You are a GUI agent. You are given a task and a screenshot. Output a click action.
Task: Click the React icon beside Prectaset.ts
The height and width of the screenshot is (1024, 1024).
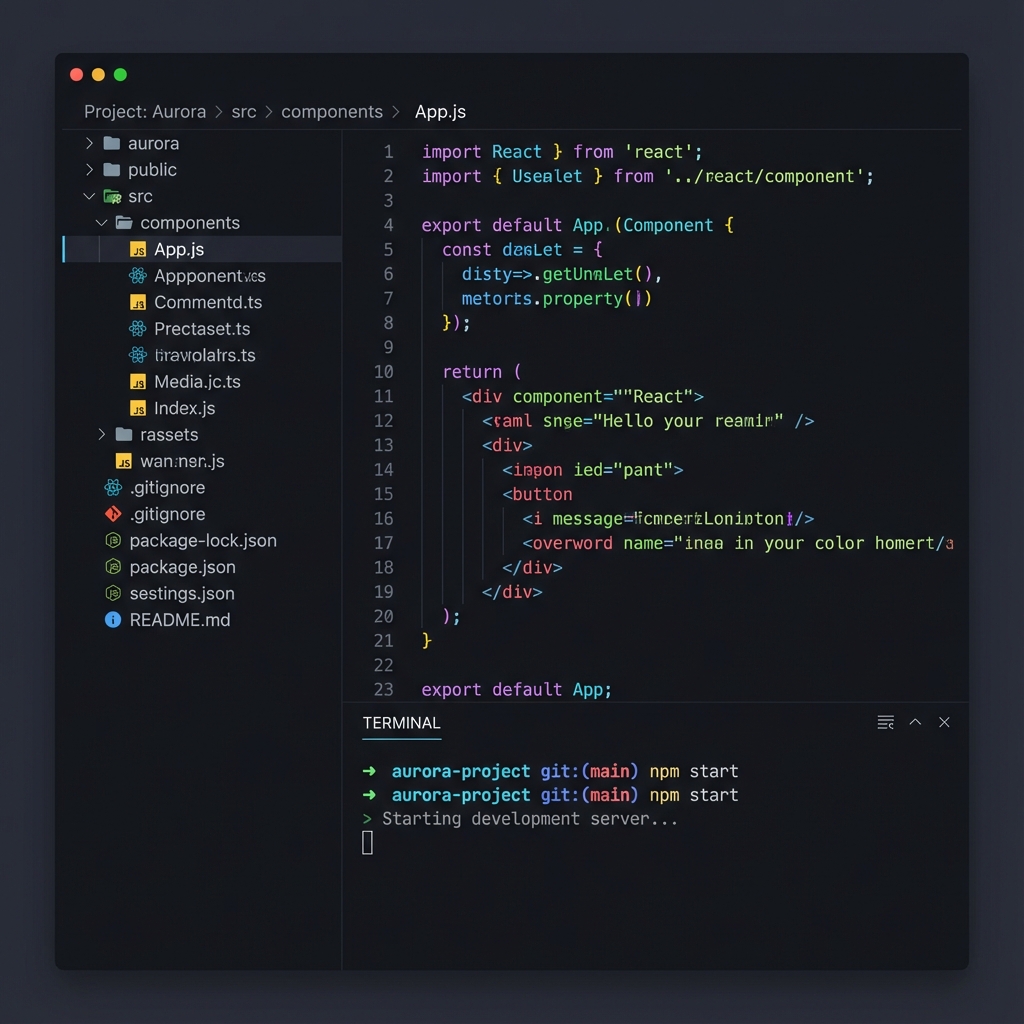[138, 329]
